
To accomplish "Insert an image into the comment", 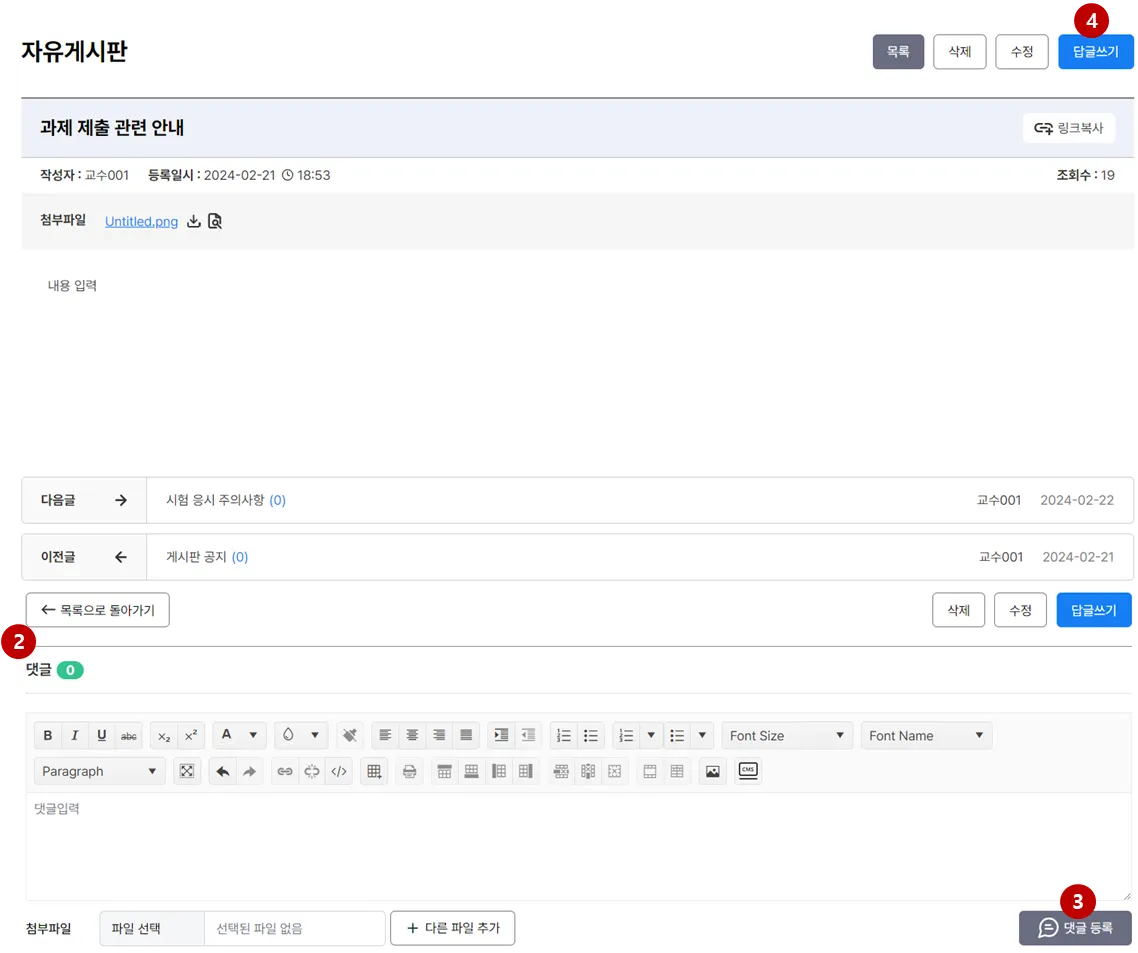I will [713, 771].
